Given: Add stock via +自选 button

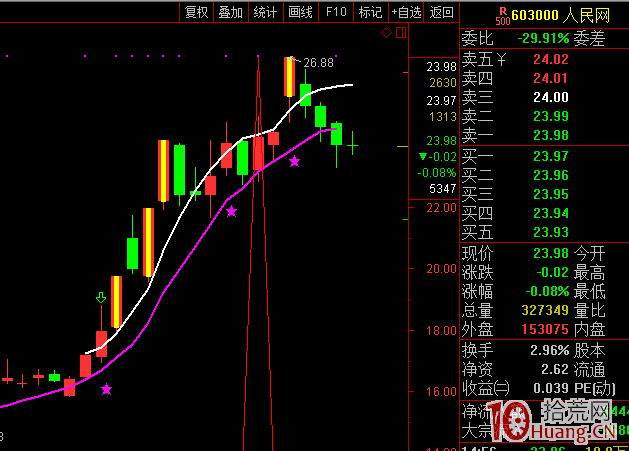Looking at the screenshot, I should (406, 12).
